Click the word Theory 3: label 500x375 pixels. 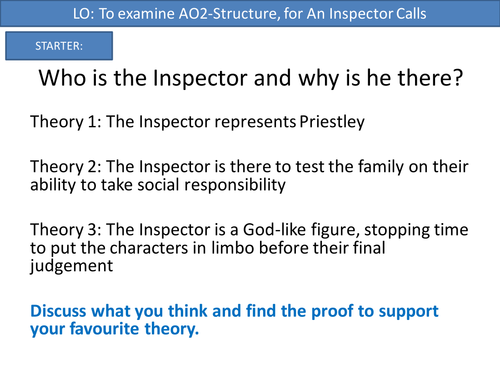click(66, 230)
